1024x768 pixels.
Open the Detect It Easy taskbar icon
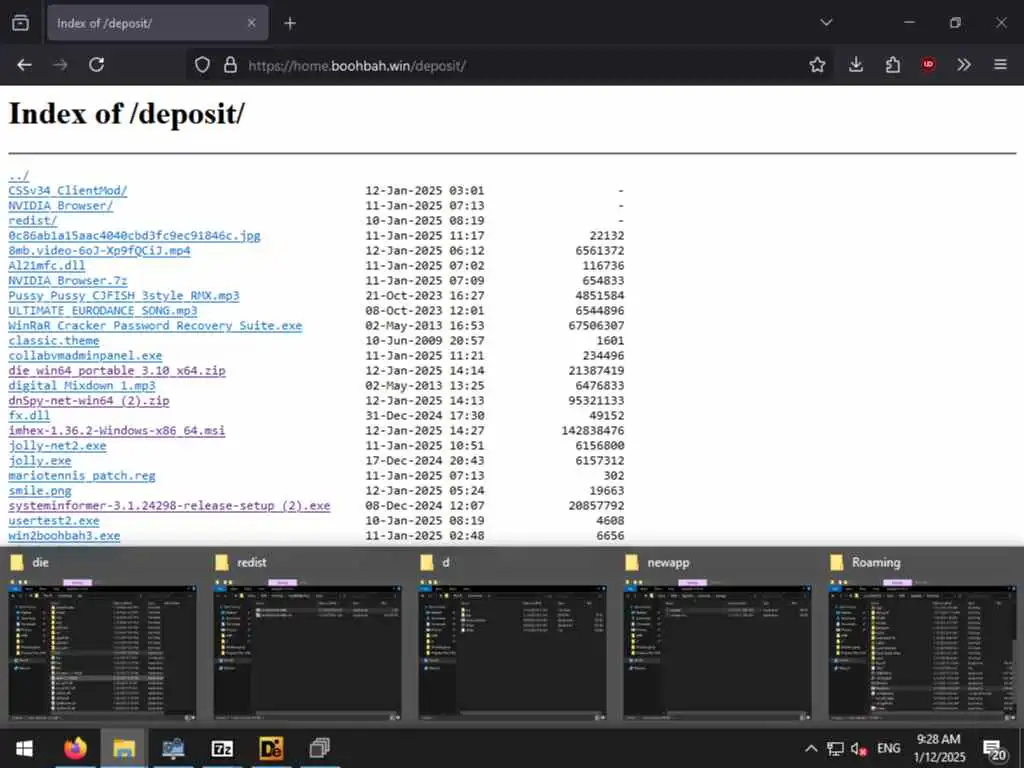click(x=271, y=748)
